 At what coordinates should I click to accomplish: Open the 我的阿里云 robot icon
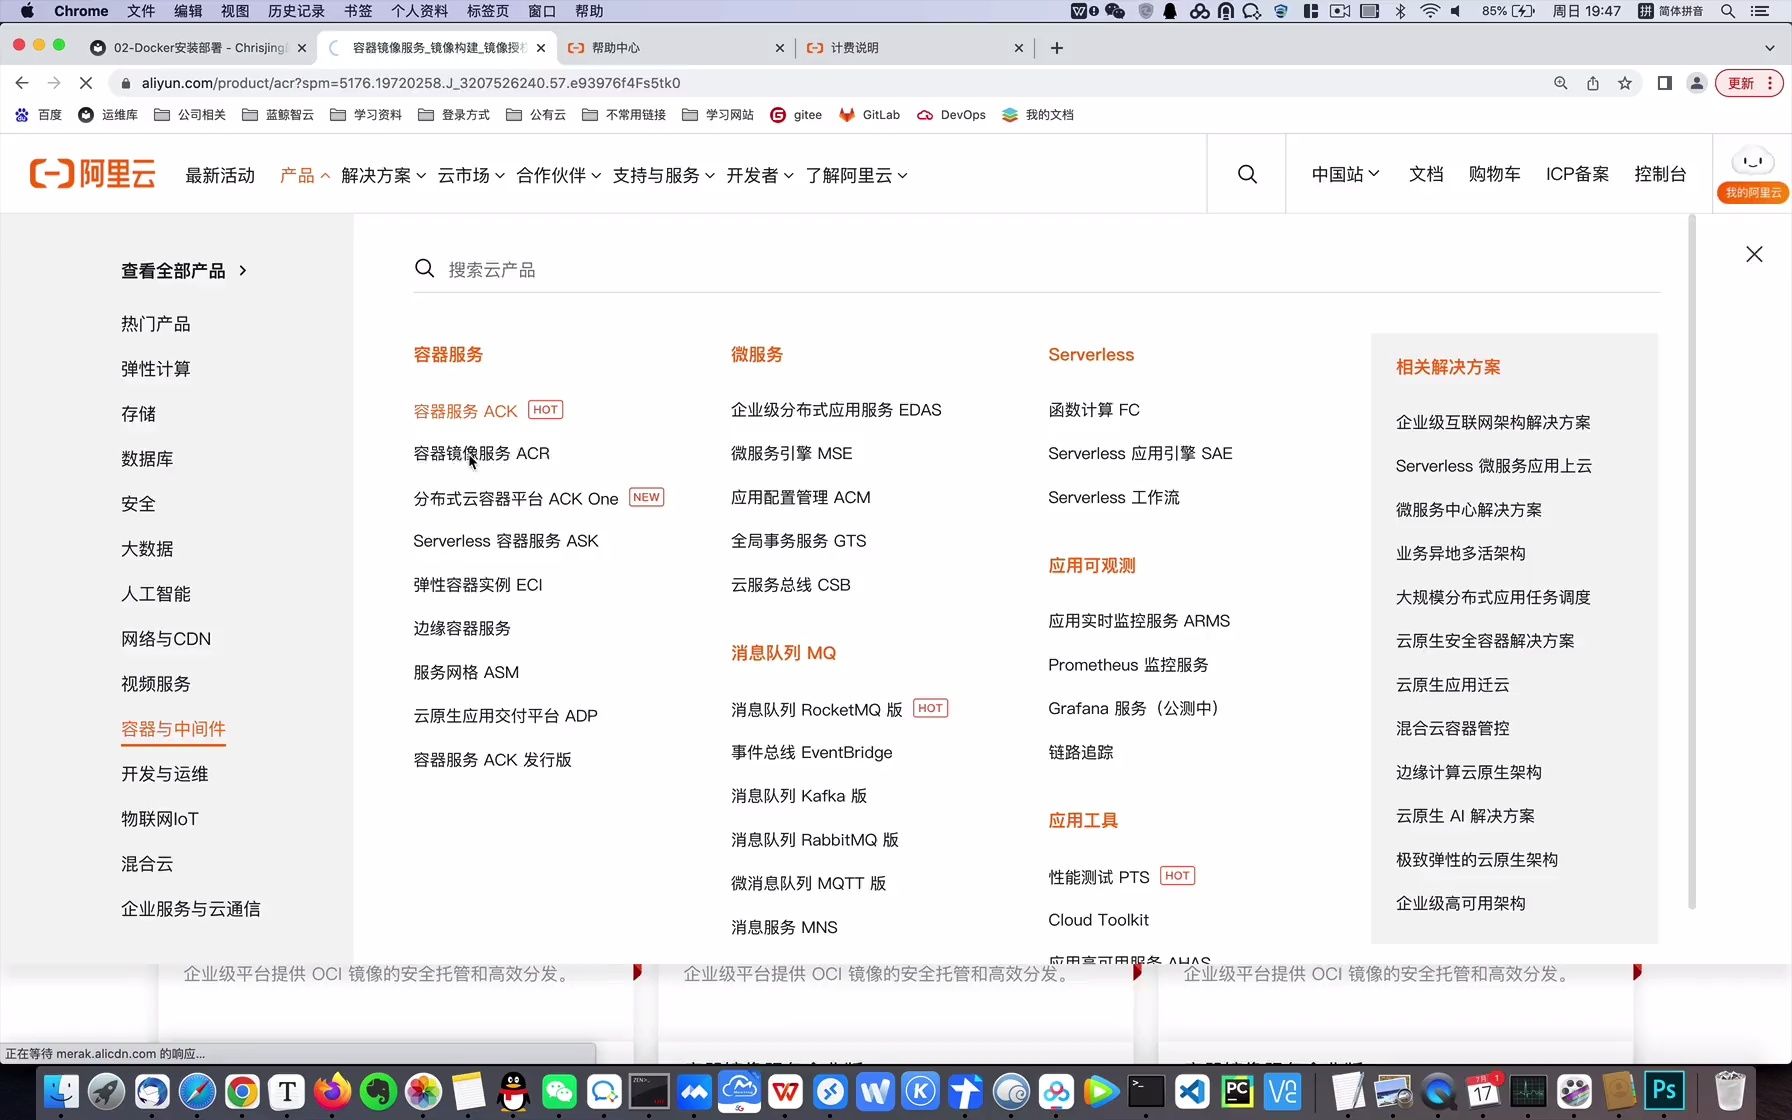pos(1753,173)
